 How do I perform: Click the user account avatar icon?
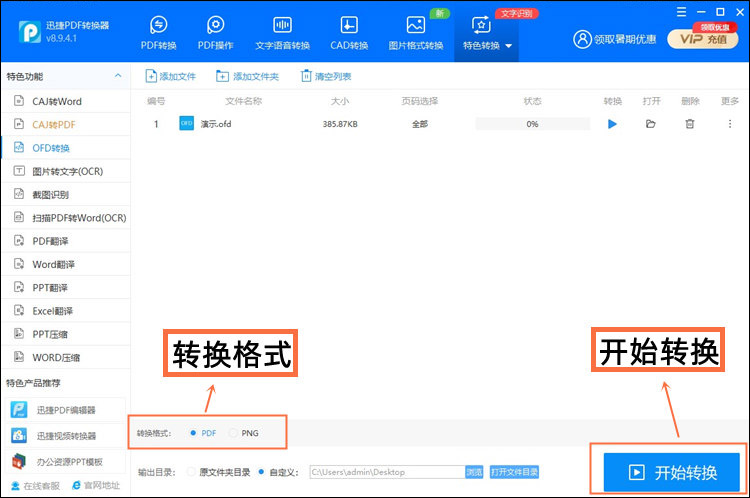pyautogui.click(x=582, y=39)
